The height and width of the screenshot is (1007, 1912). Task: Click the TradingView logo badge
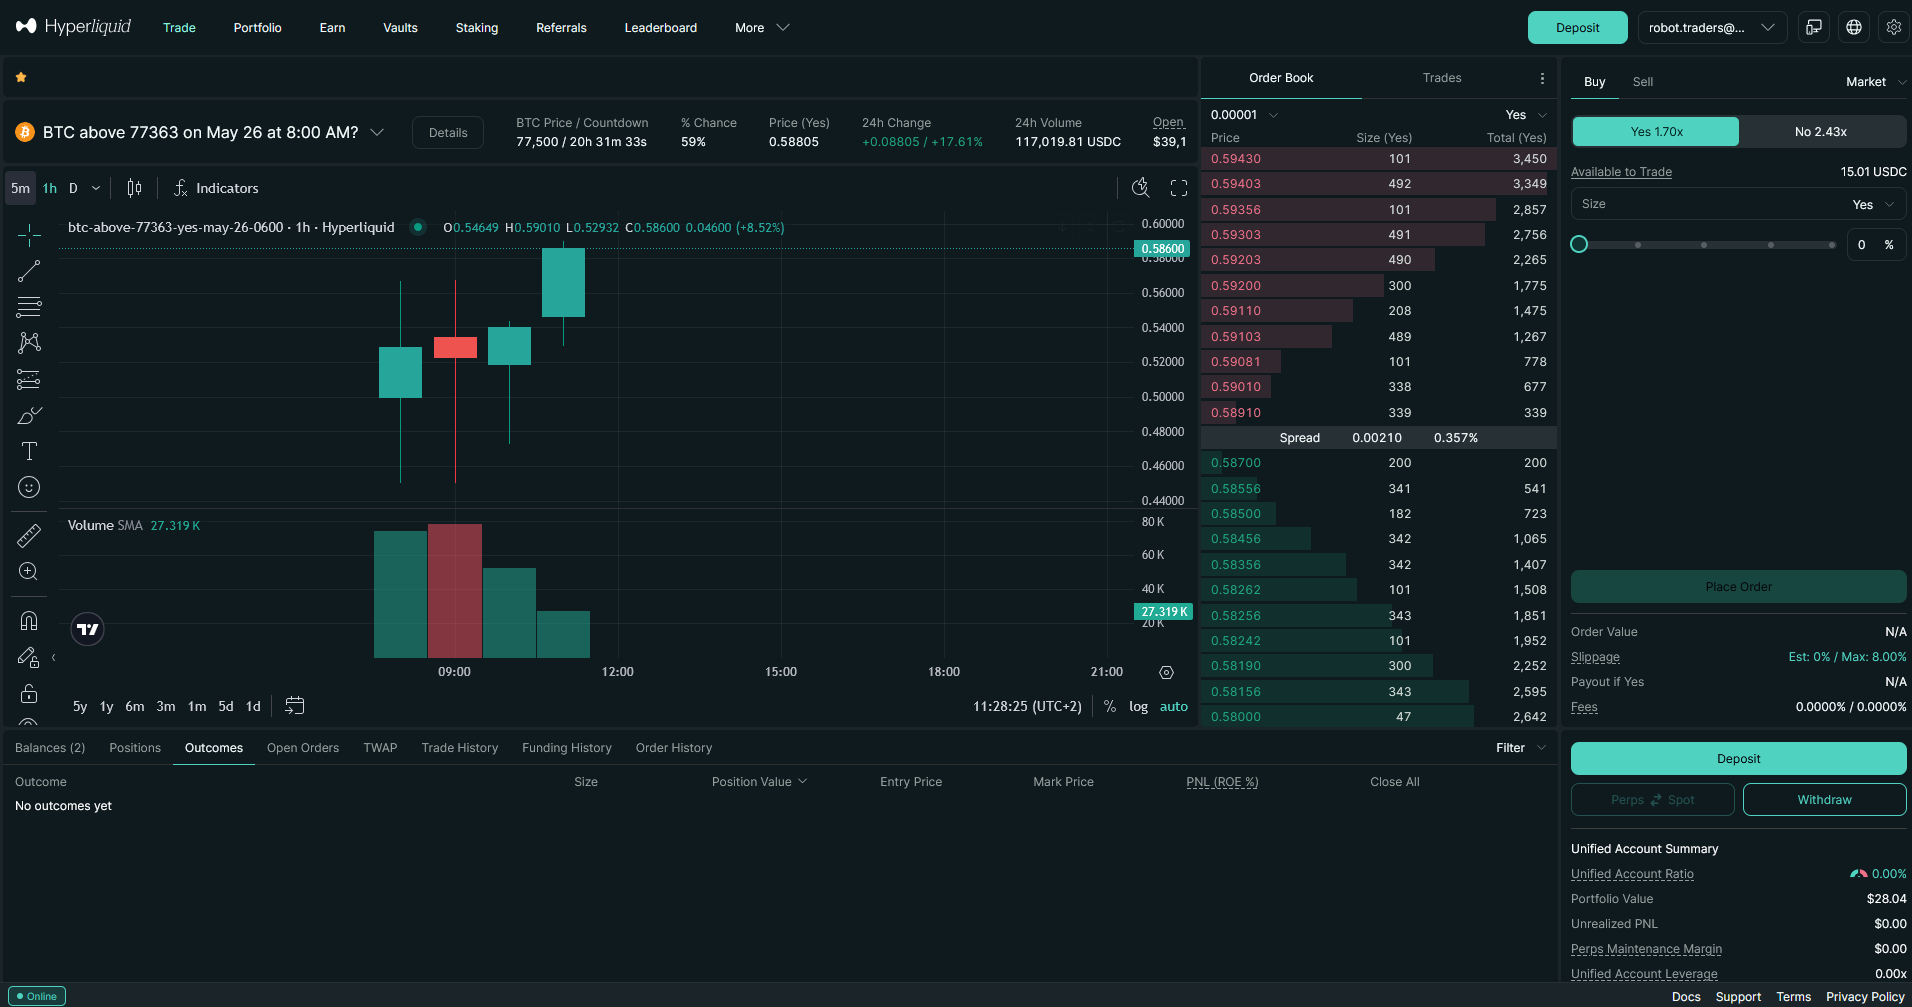(88, 629)
